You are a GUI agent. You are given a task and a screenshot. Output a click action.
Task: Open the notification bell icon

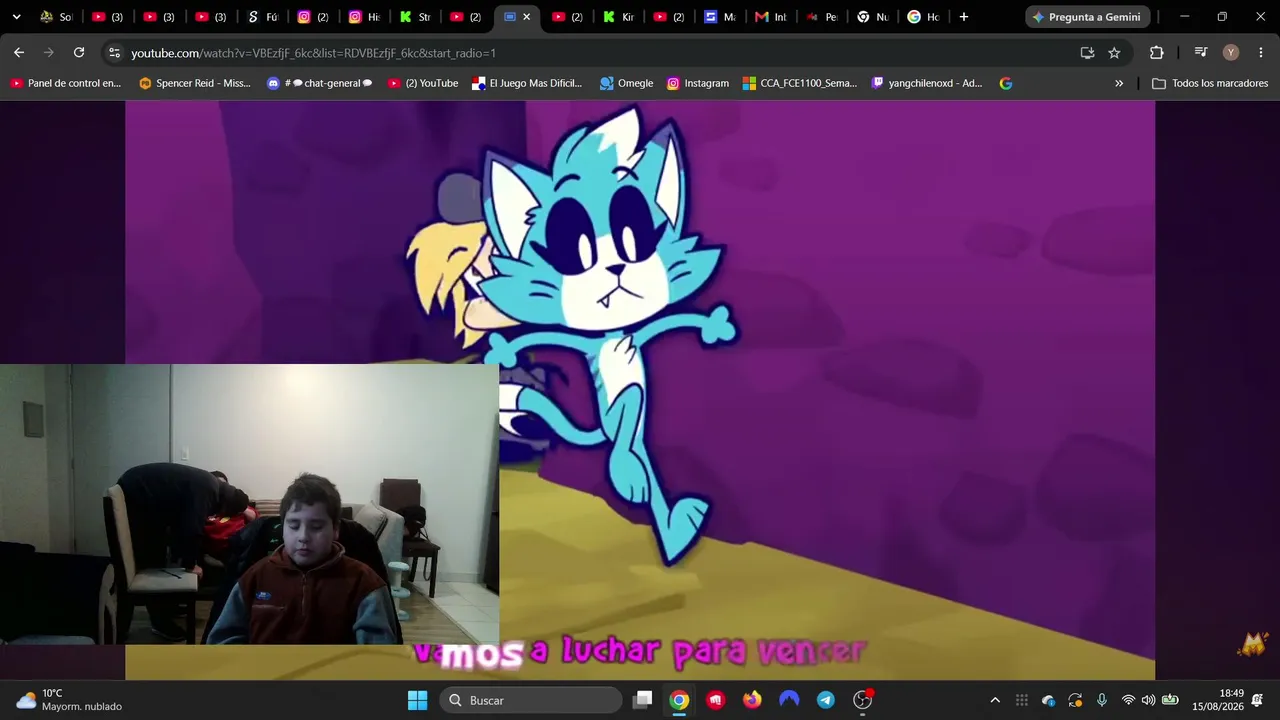click(x=1257, y=700)
